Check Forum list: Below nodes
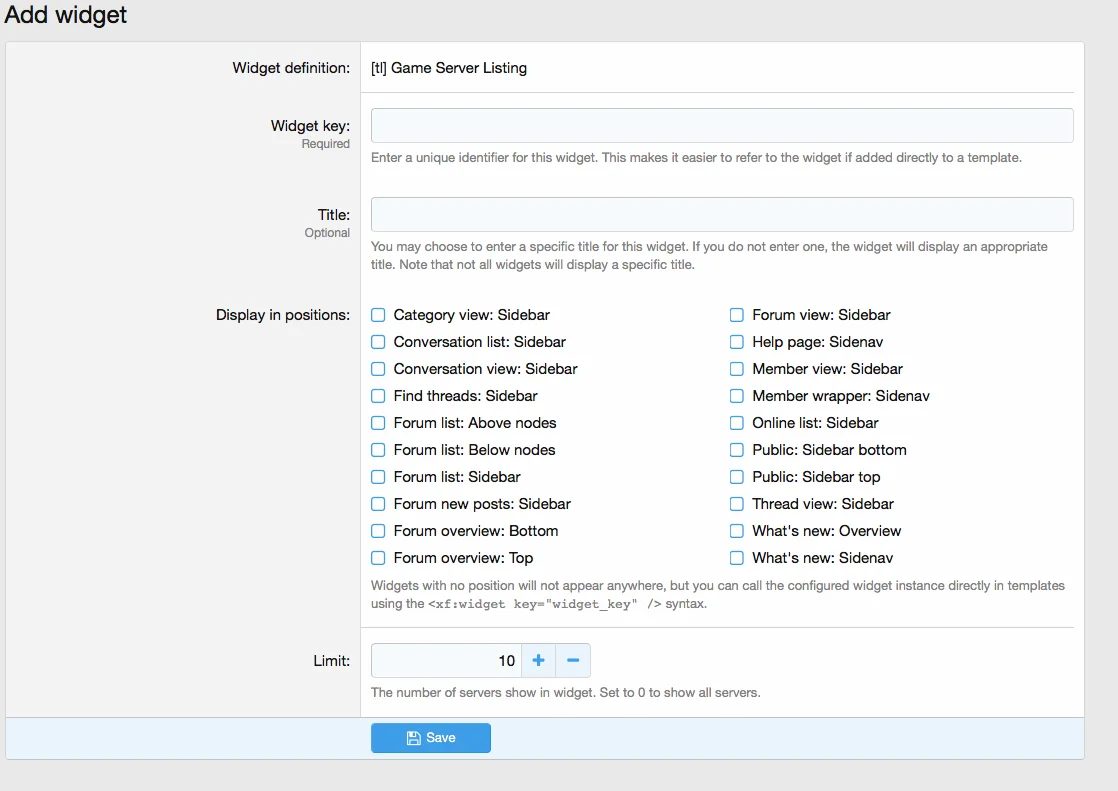The width and height of the screenshot is (1118, 791). 378,450
